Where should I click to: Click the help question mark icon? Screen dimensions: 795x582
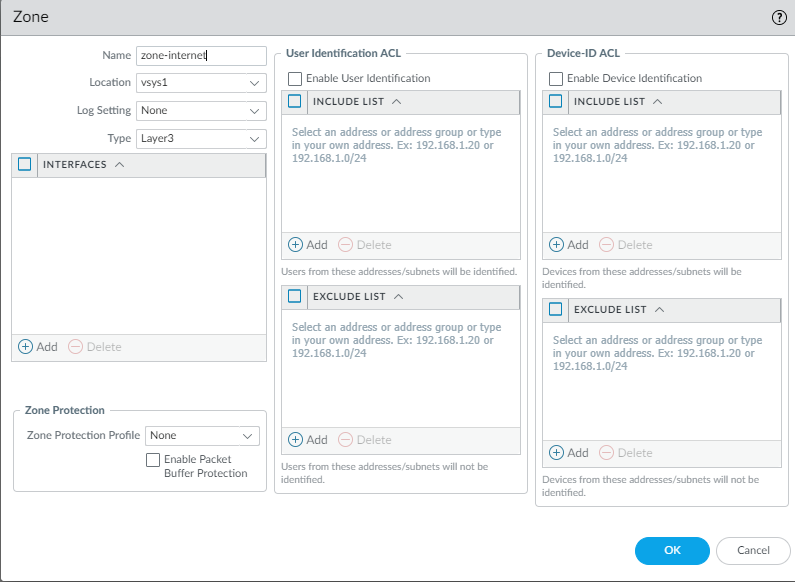click(779, 17)
